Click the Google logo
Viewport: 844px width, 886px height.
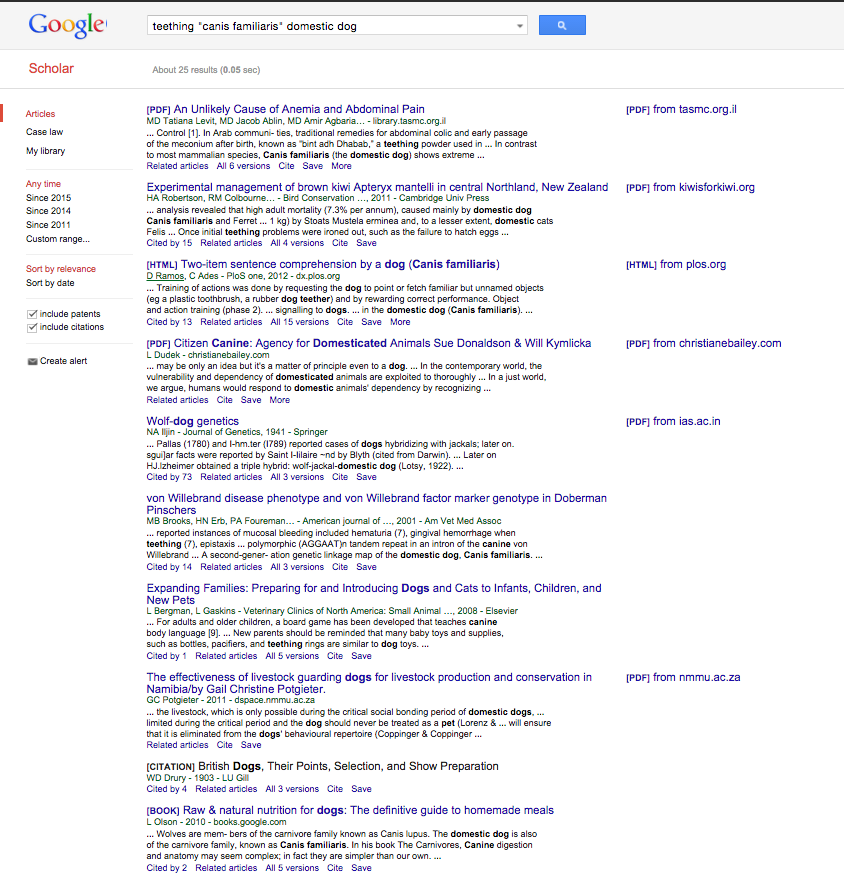pos(67,25)
